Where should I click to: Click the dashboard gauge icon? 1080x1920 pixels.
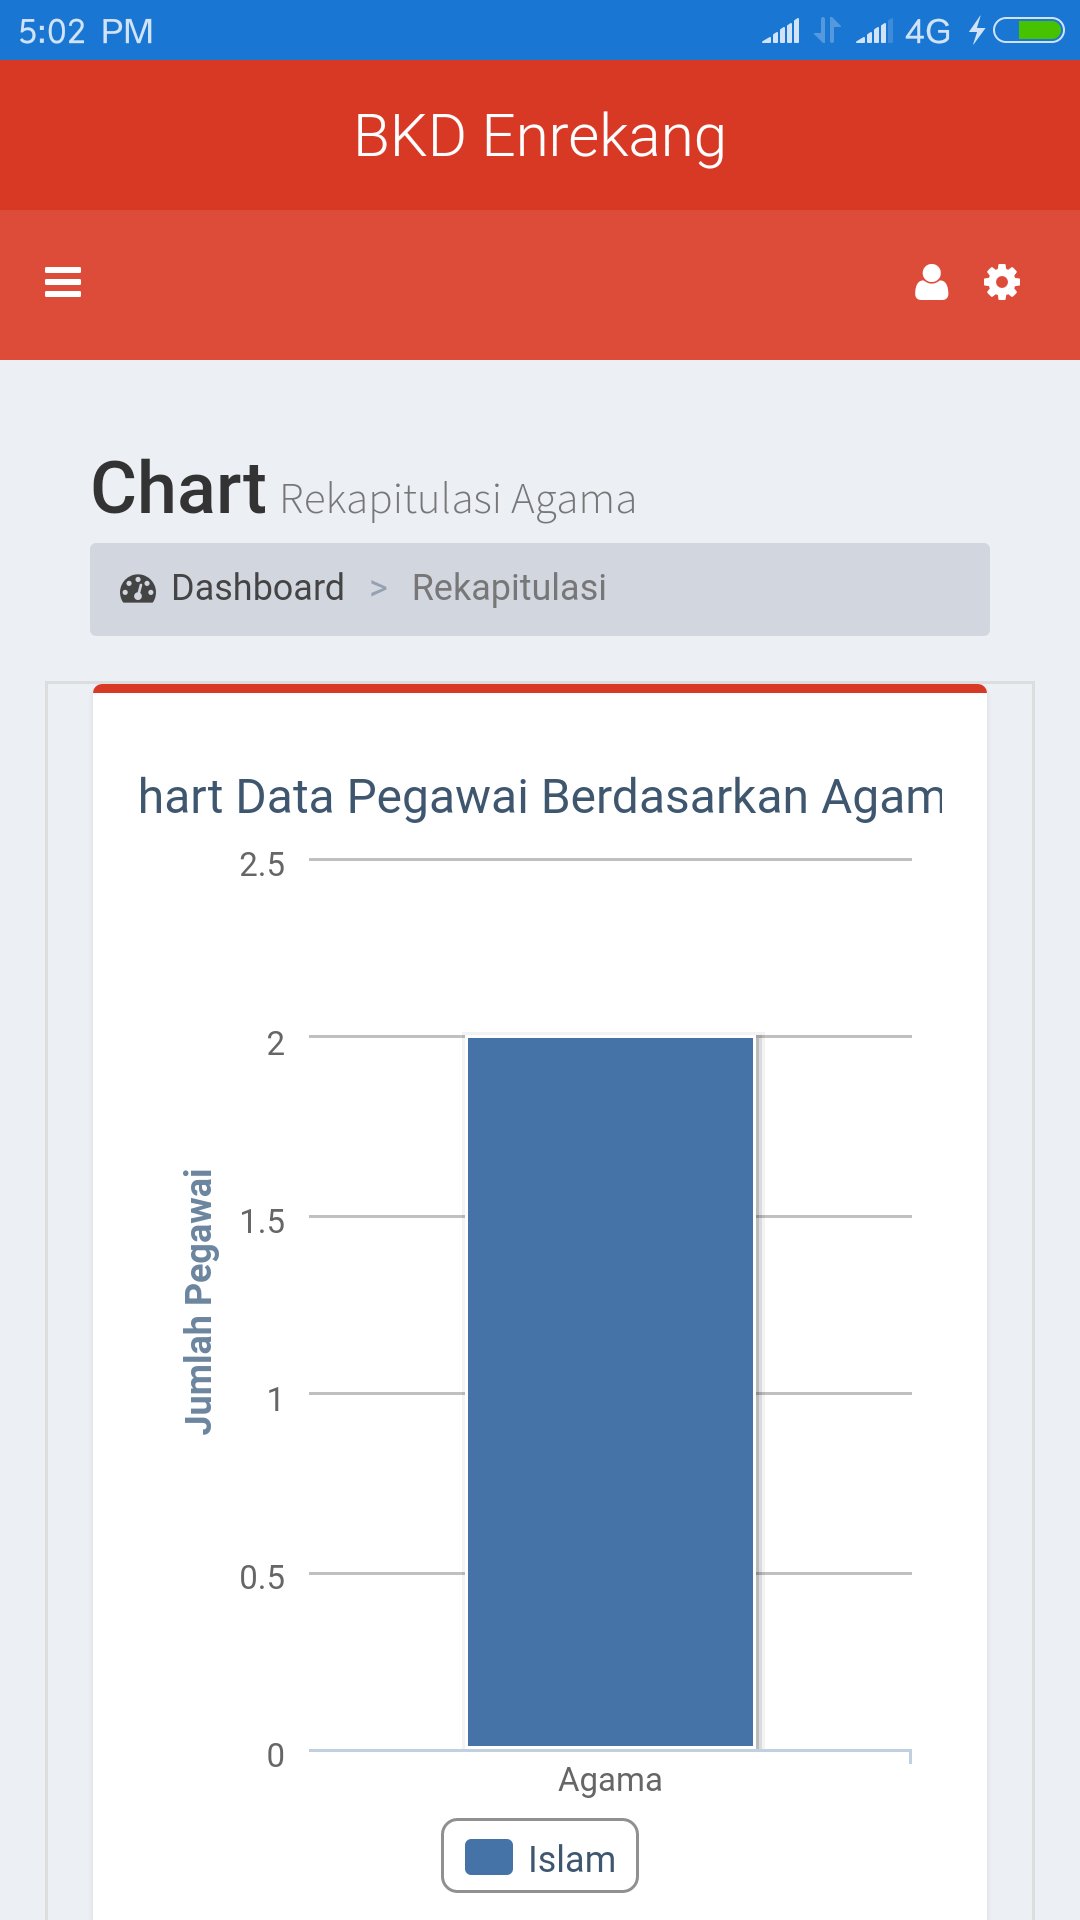pos(138,589)
